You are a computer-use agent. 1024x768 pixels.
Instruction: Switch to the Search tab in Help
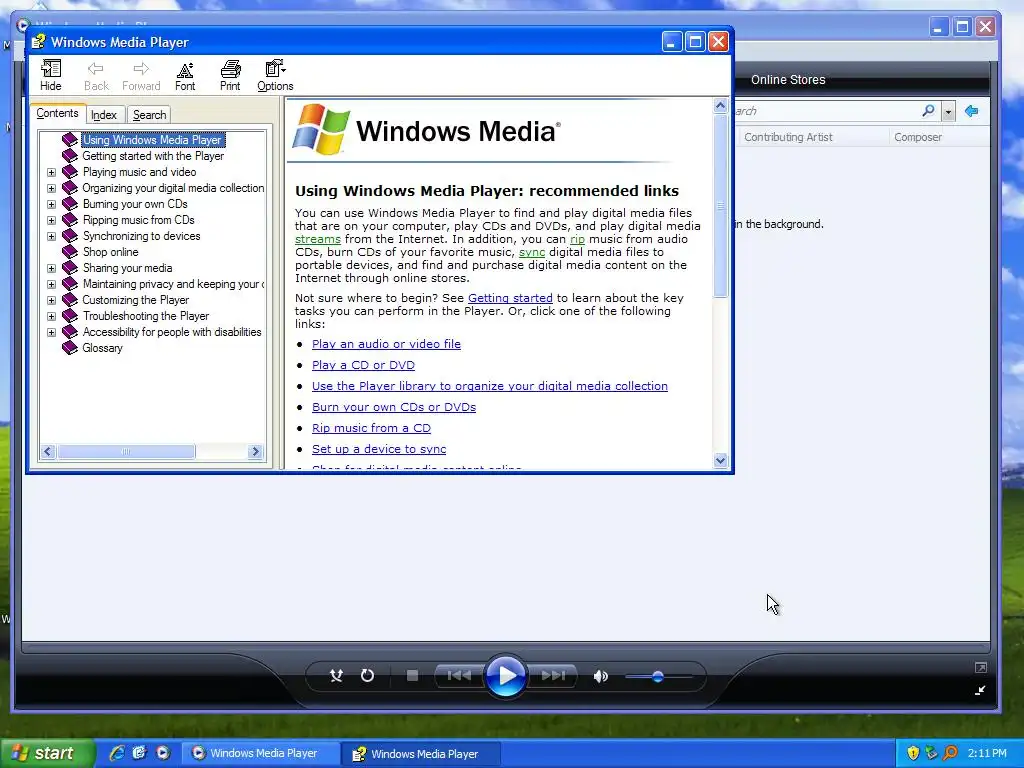[x=150, y=115]
